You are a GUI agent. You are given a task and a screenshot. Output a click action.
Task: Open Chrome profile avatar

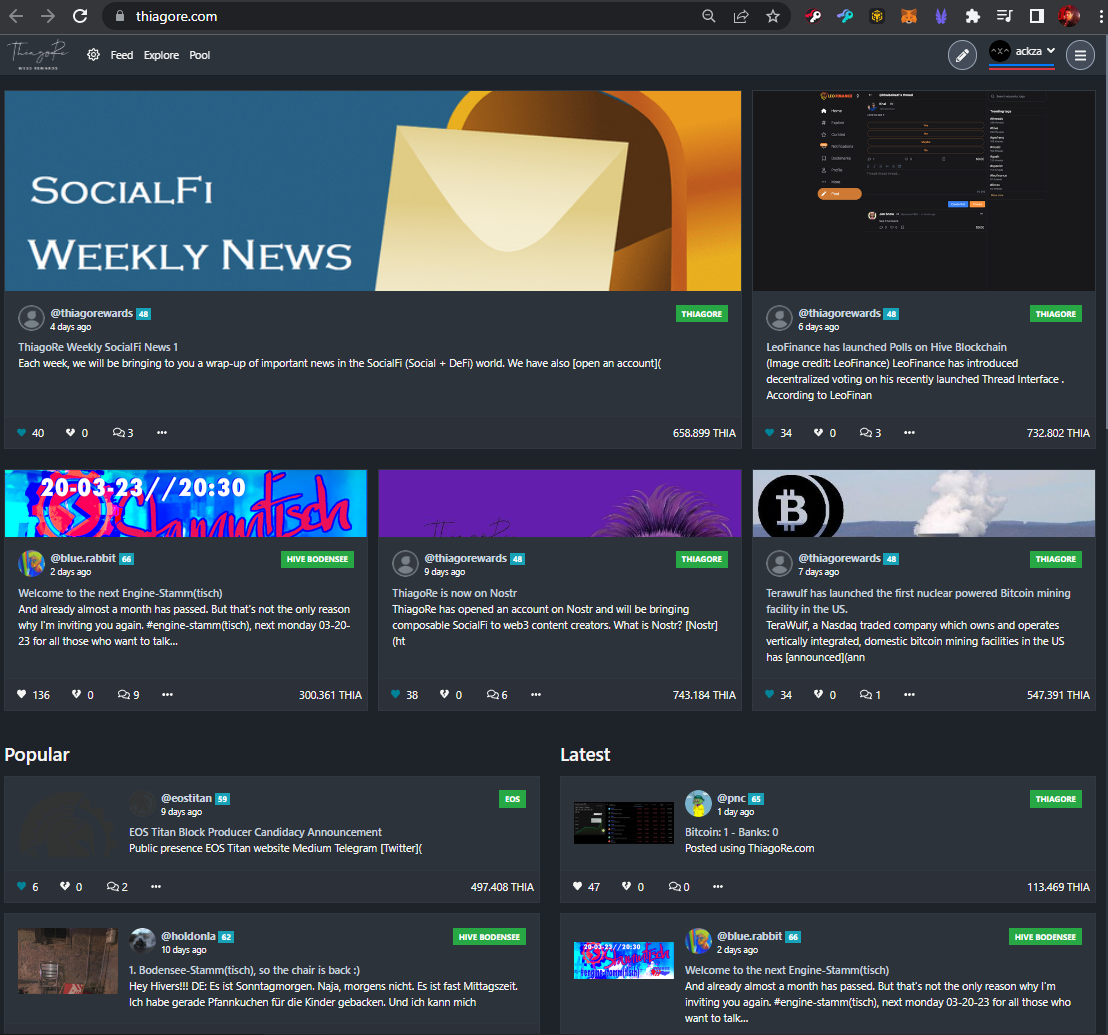coord(1068,16)
